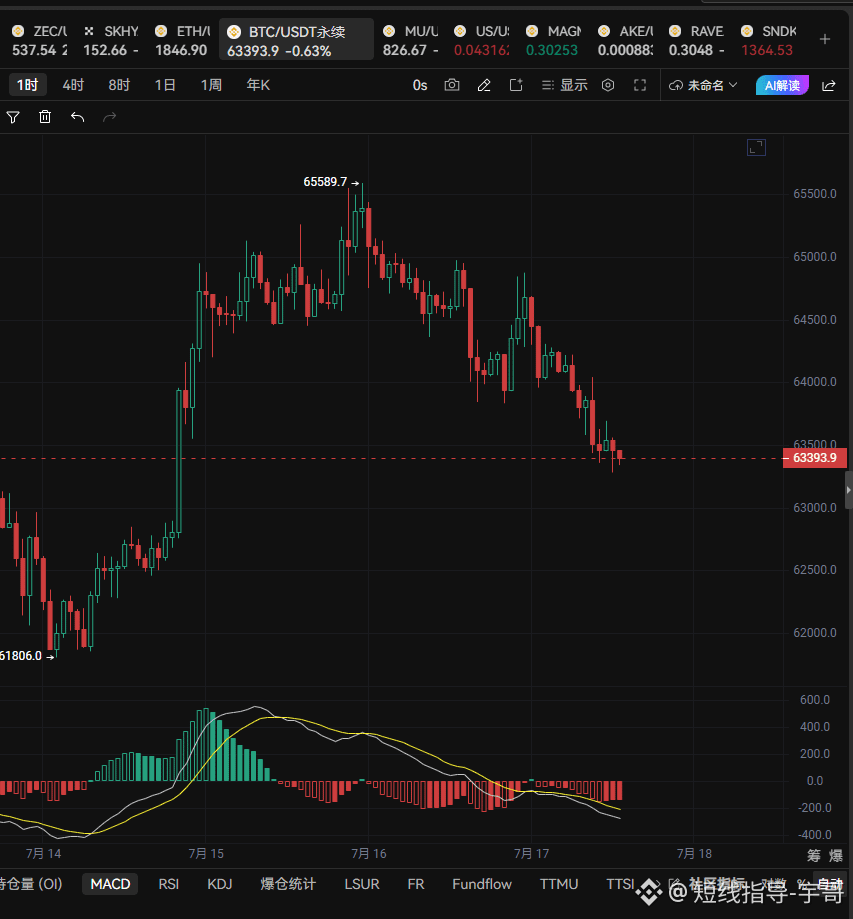This screenshot has width=853, height=919.
Task: Collapse the right side panel arrow
Action: click(848, 490)
